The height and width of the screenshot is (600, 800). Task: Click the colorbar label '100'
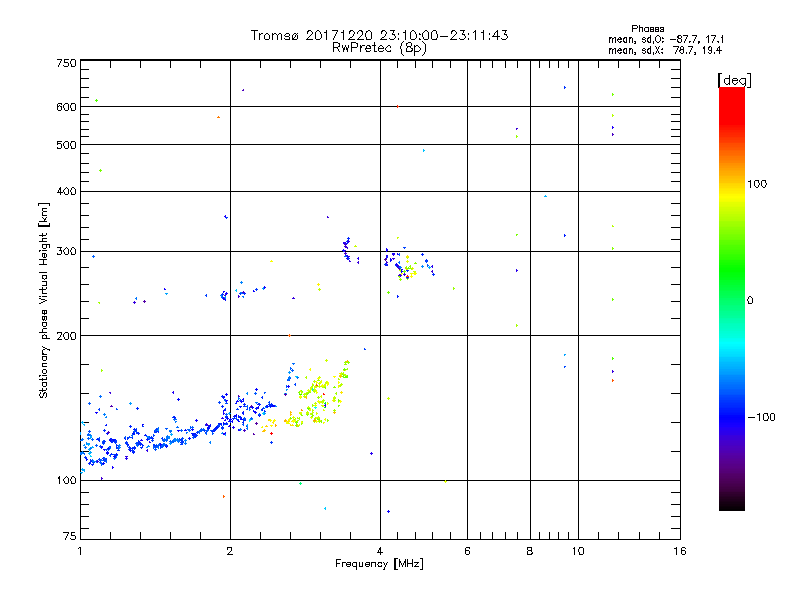[757, 184]
